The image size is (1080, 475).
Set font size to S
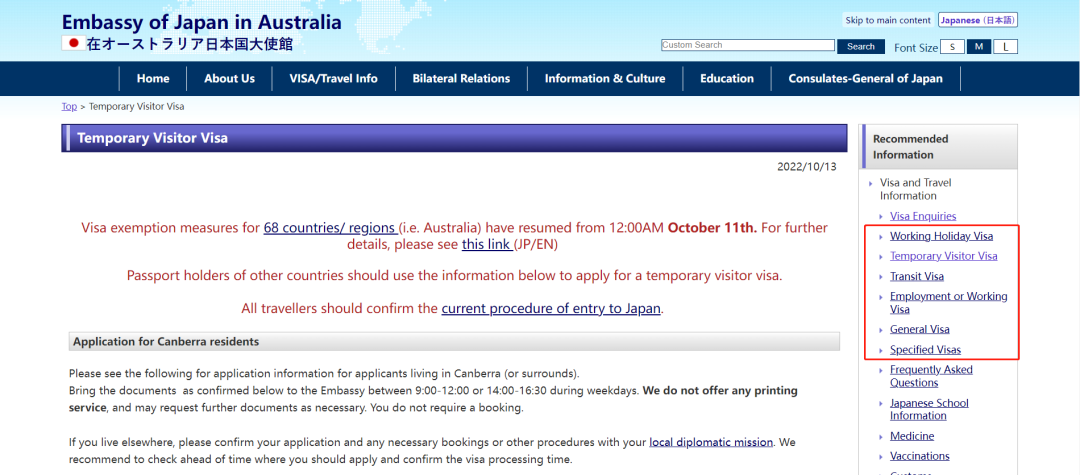coord(953,47)
